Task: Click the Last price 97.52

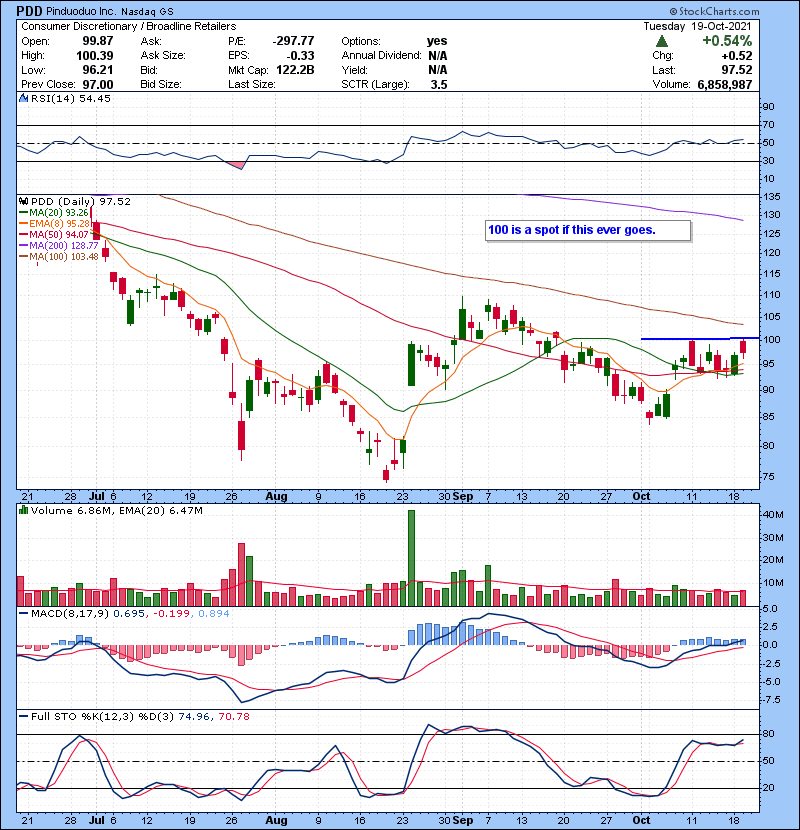Action: coord(736,70)
